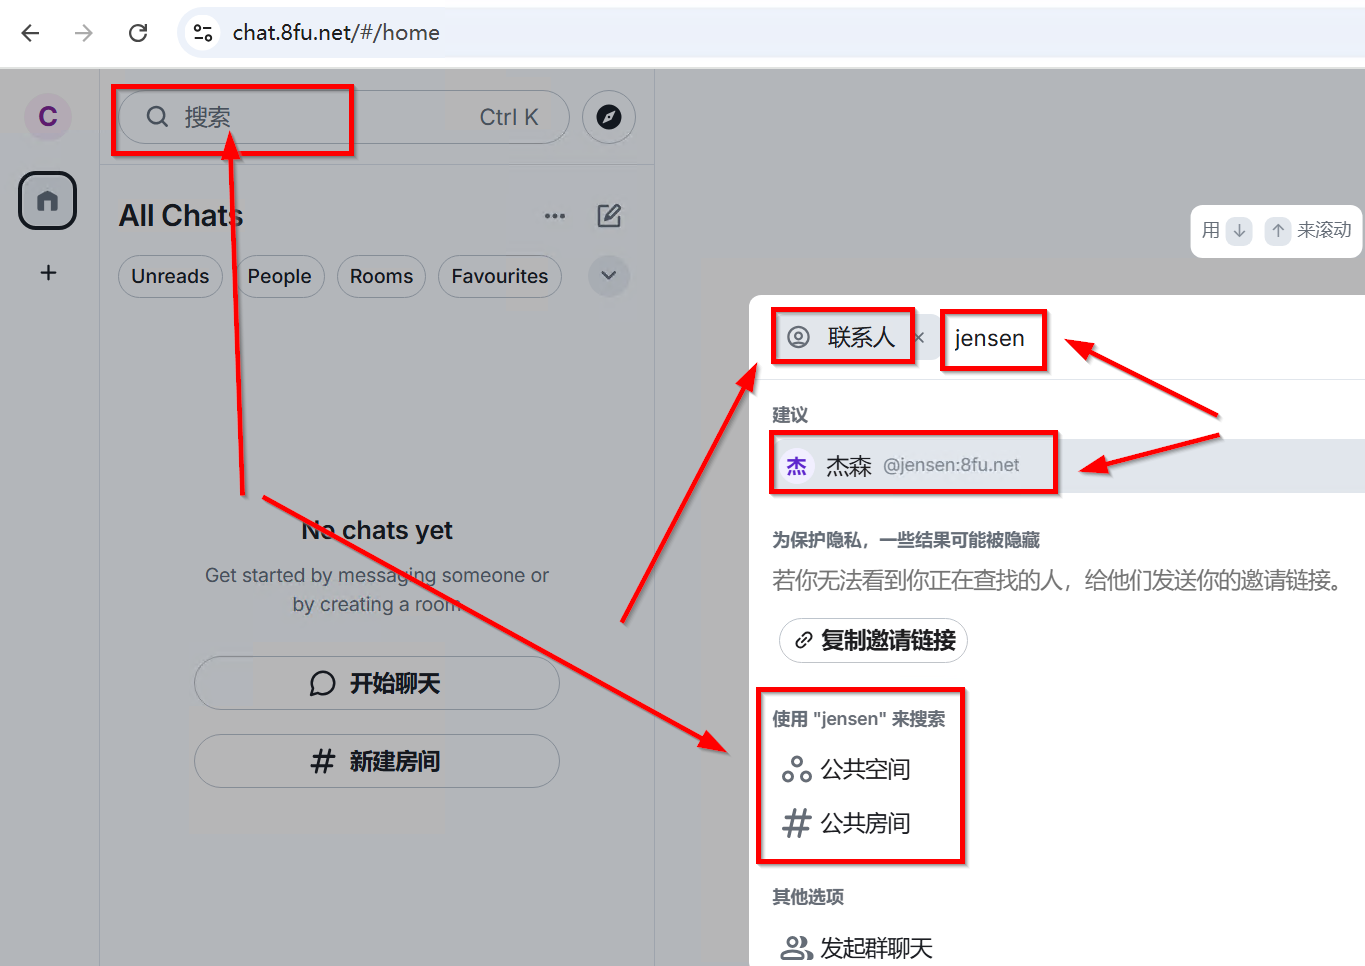The image size is (1365, 966).
Task: Open the user avatar C menu
Action: [x=48, y=117]
